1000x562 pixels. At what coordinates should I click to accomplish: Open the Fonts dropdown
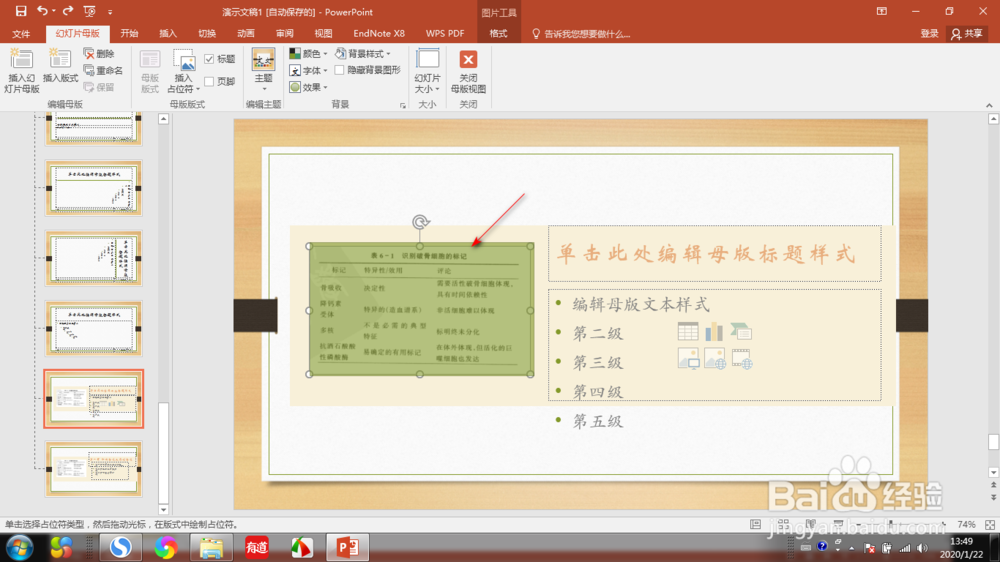309,70
